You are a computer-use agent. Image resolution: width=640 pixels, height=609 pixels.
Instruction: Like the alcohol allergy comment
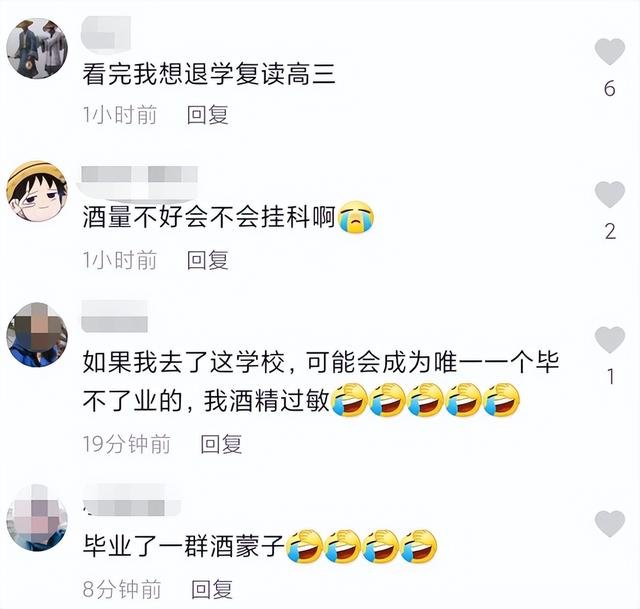click(x=610, y=340)
